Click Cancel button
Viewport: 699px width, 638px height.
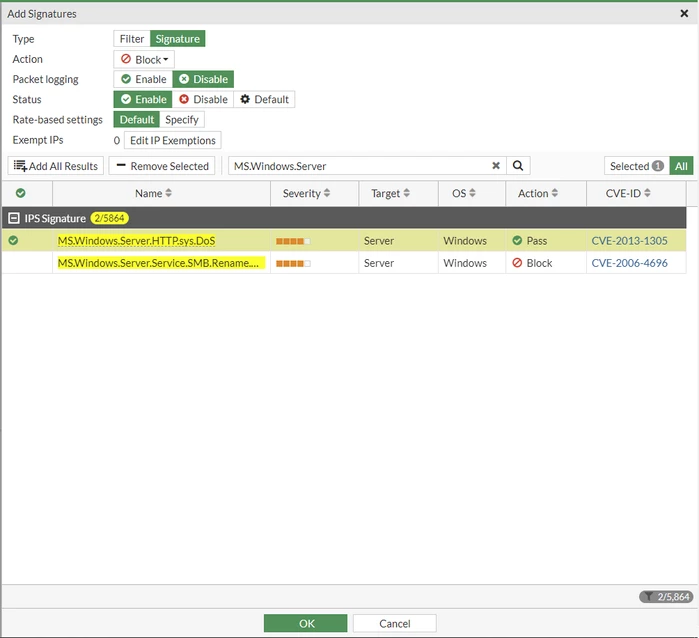(395, 623)
